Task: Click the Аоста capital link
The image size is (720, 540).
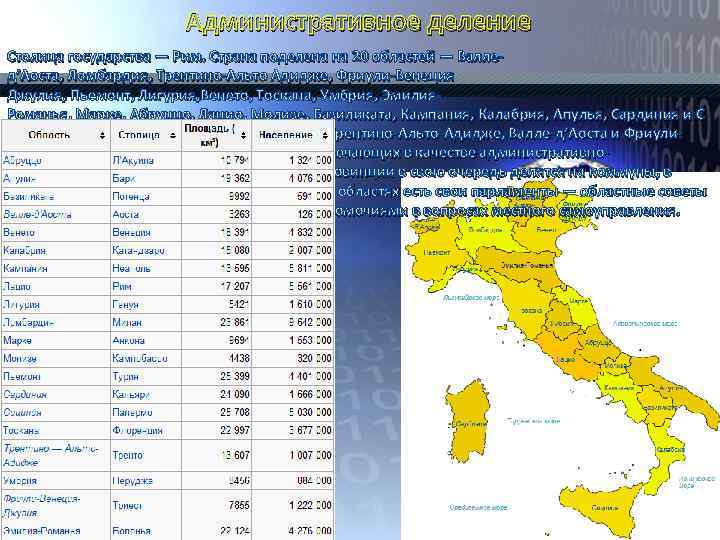Action: (x=125, y=214)
